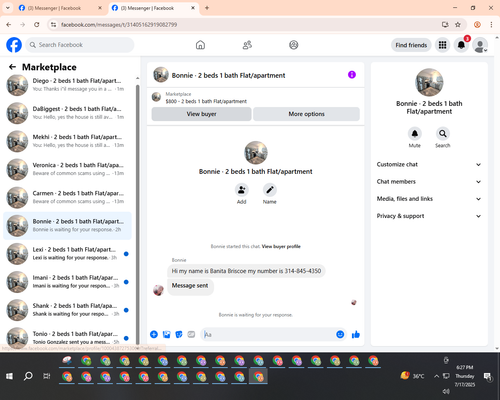Expand Media, files and links section

(429, 199)
